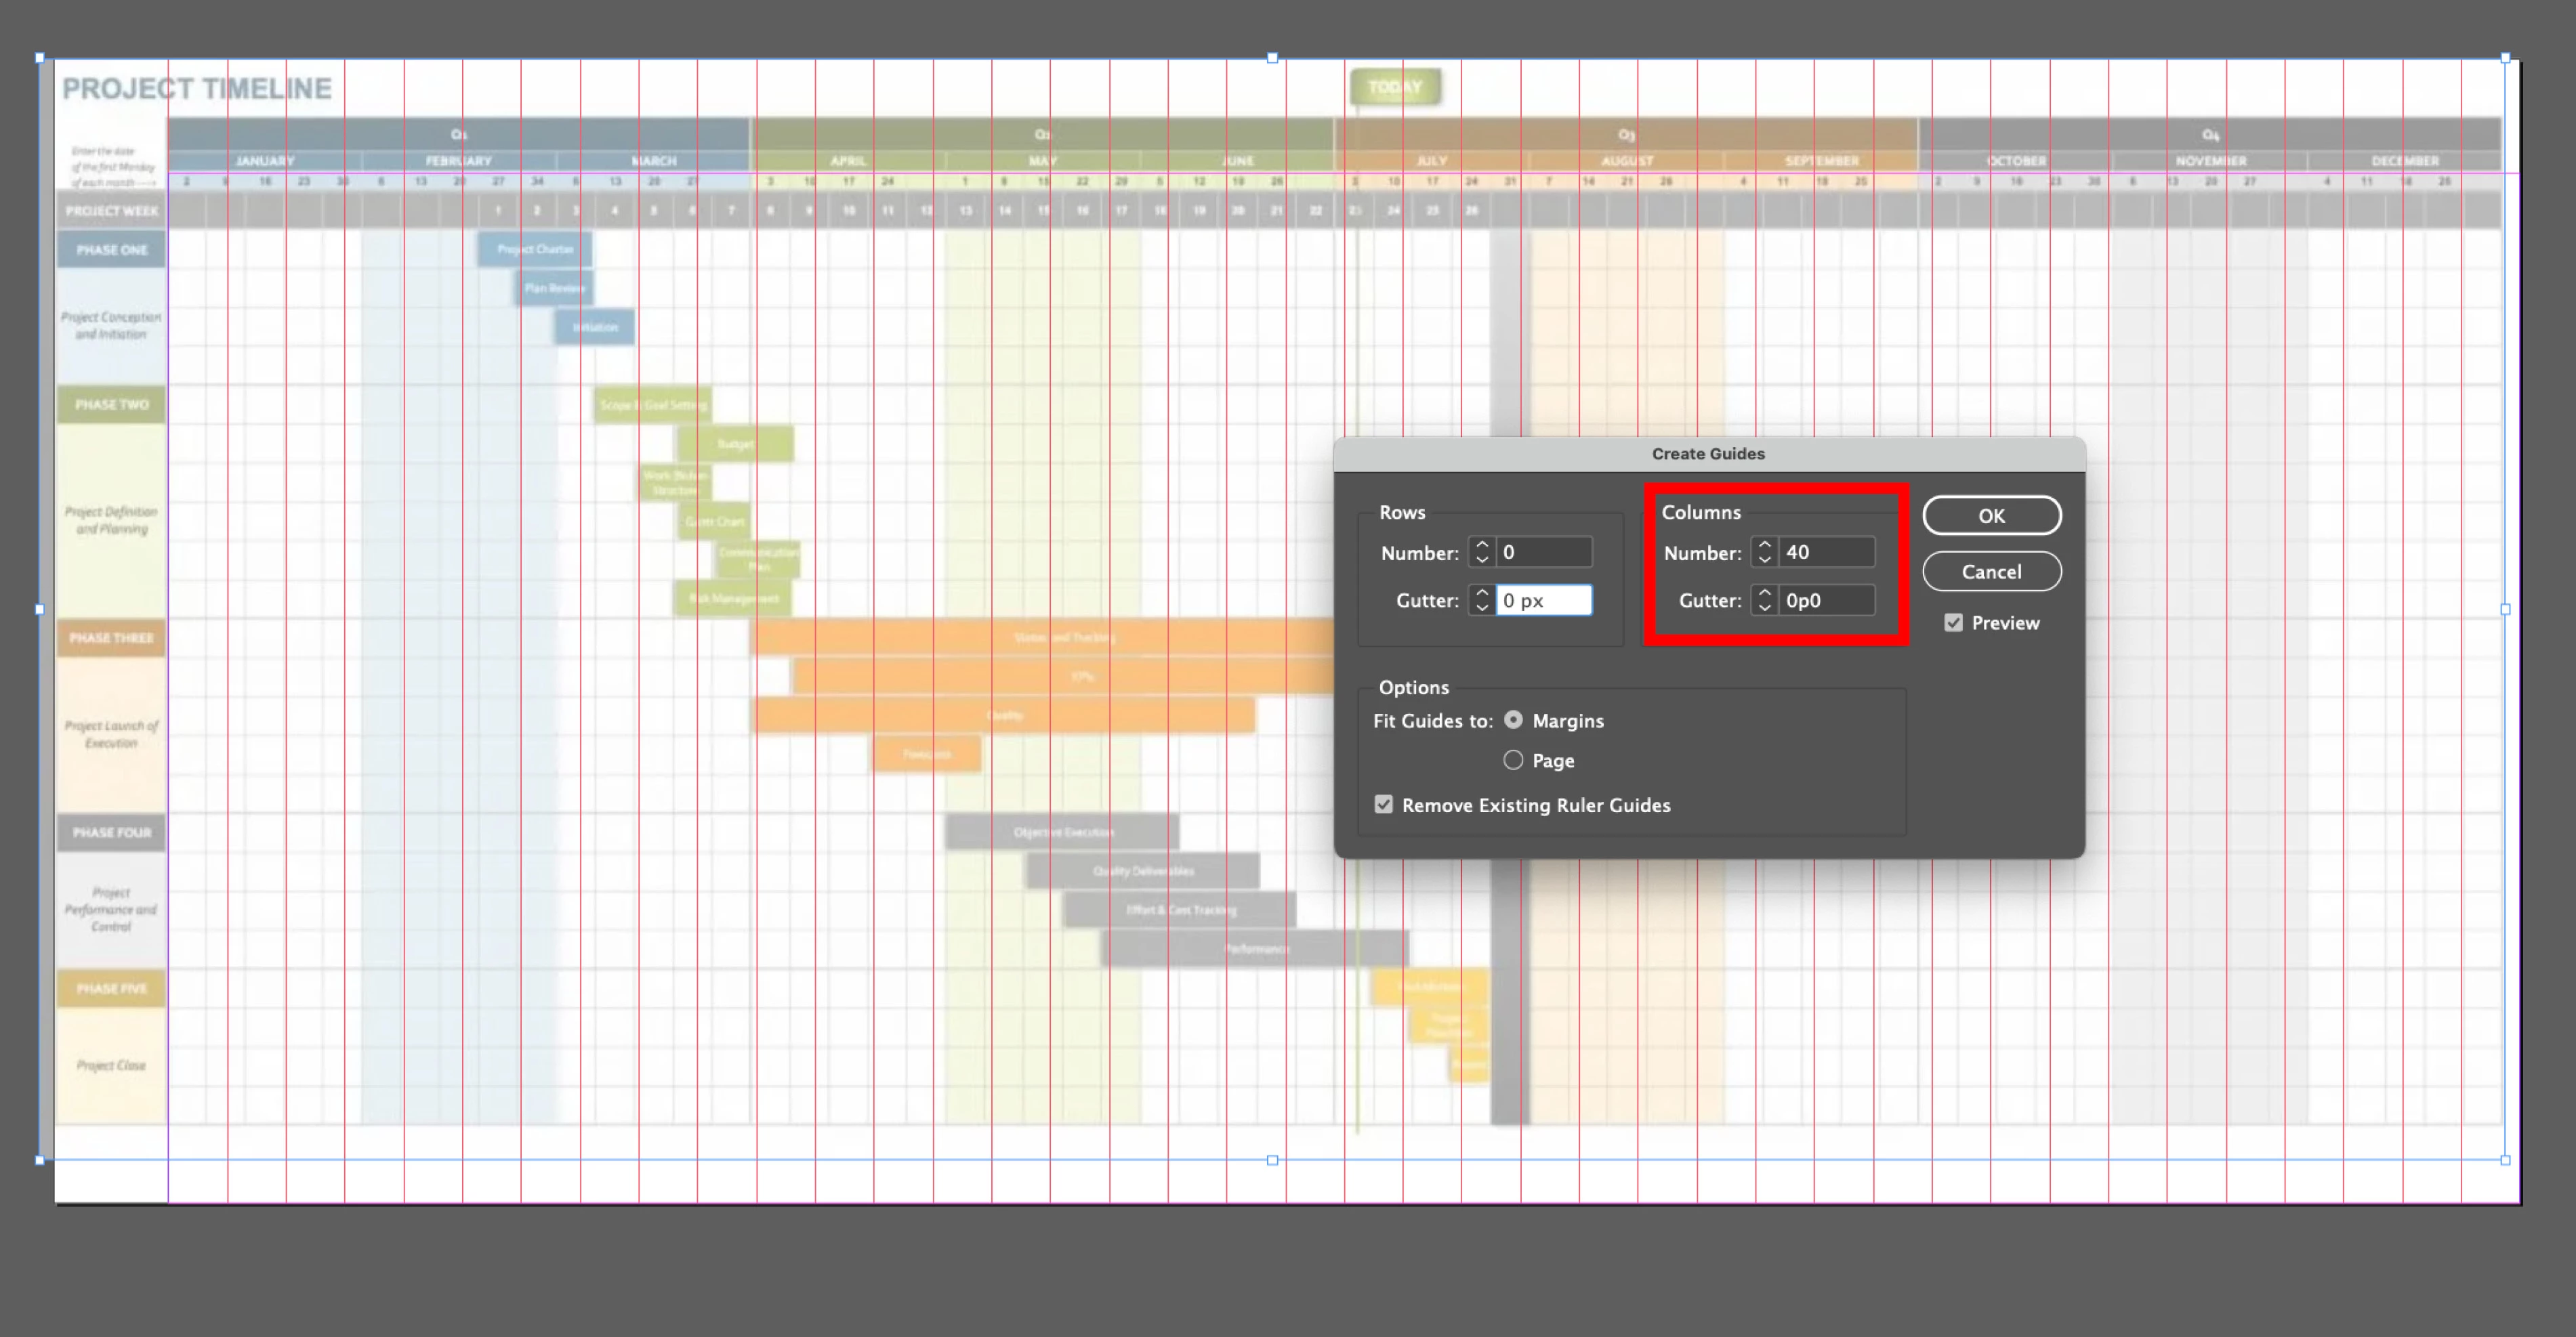Click the top-center frame selection handle
The height and width of the screenshot is (1337, 2576).
[1272, 58]
